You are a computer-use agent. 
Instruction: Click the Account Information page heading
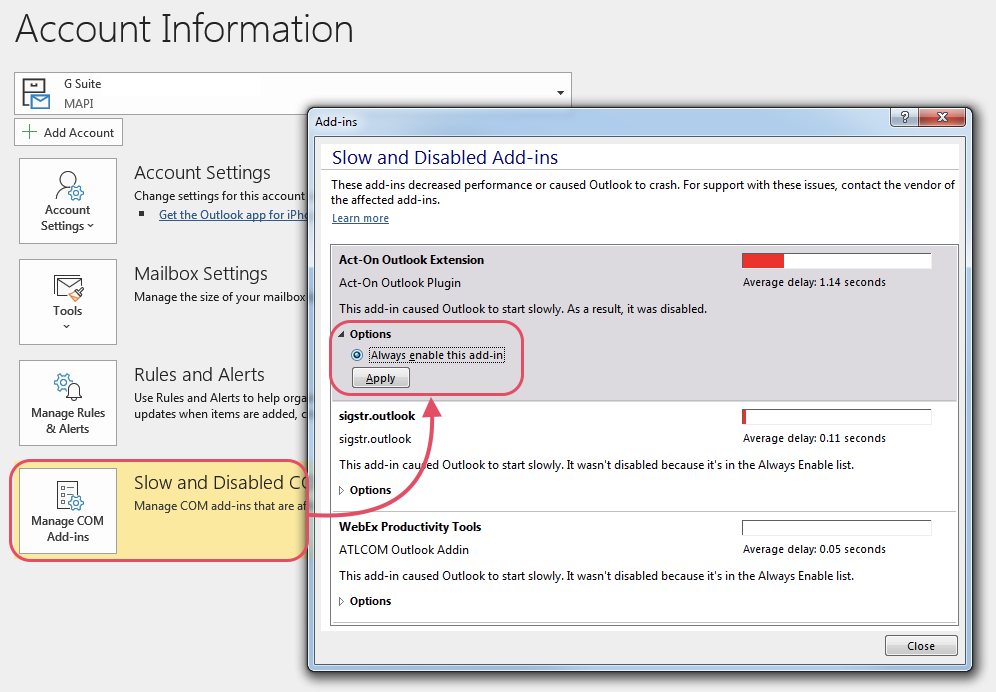pos(184,29)
